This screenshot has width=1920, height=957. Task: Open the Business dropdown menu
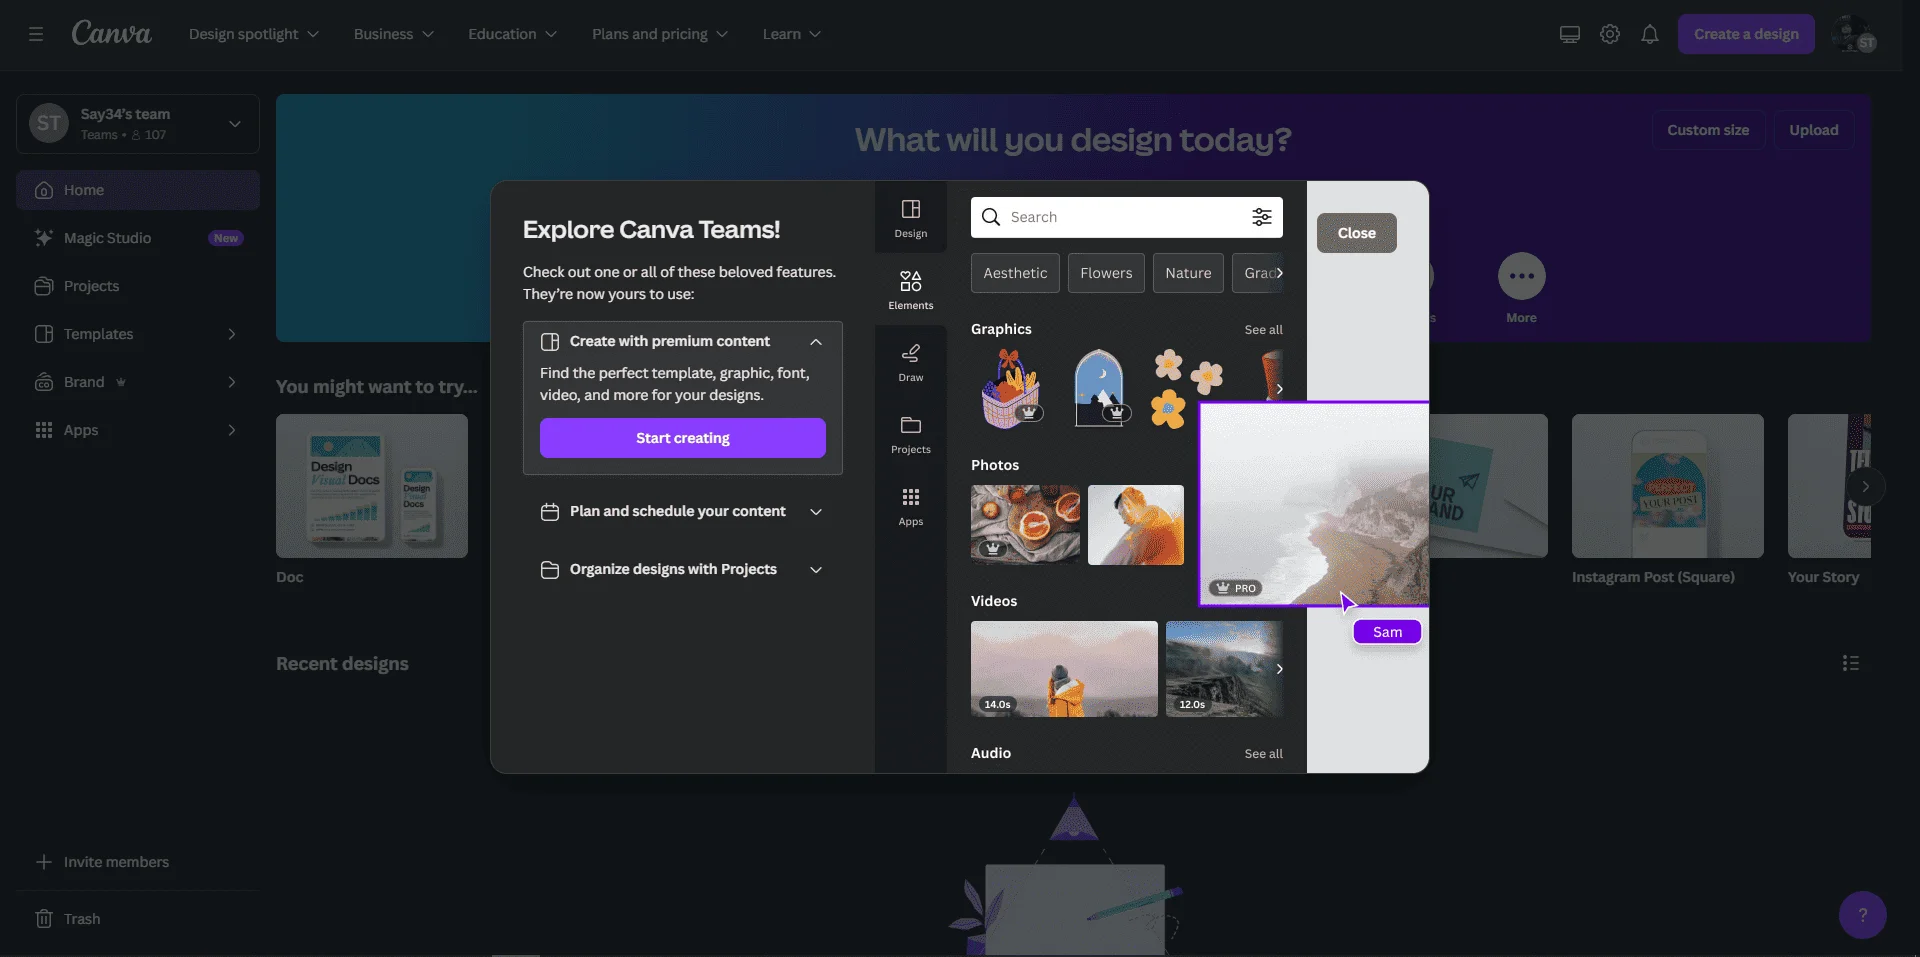[x=394, y=34]
